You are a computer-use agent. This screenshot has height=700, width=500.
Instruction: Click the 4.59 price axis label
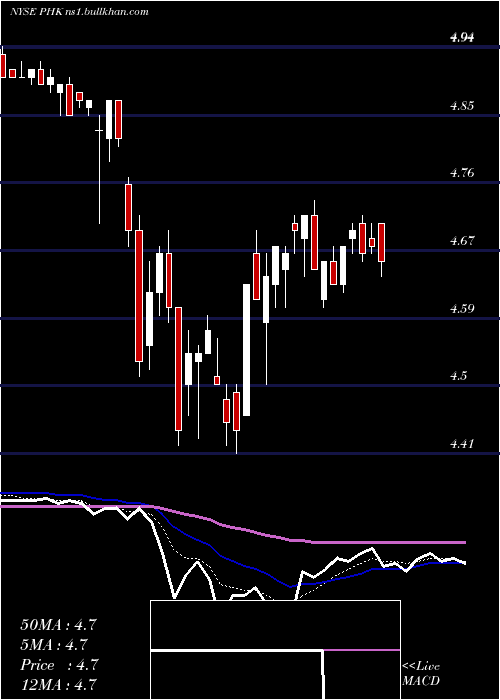pyautogui.click(x=462, y=308)
